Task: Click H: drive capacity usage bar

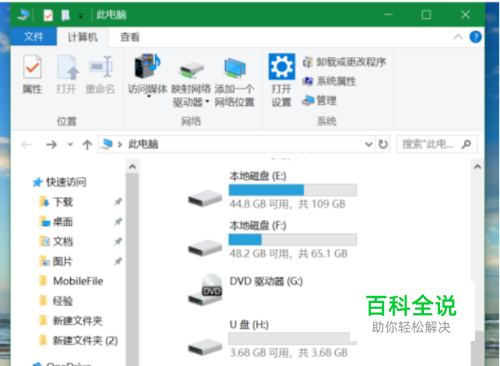Action: click(x=293, y=338)
